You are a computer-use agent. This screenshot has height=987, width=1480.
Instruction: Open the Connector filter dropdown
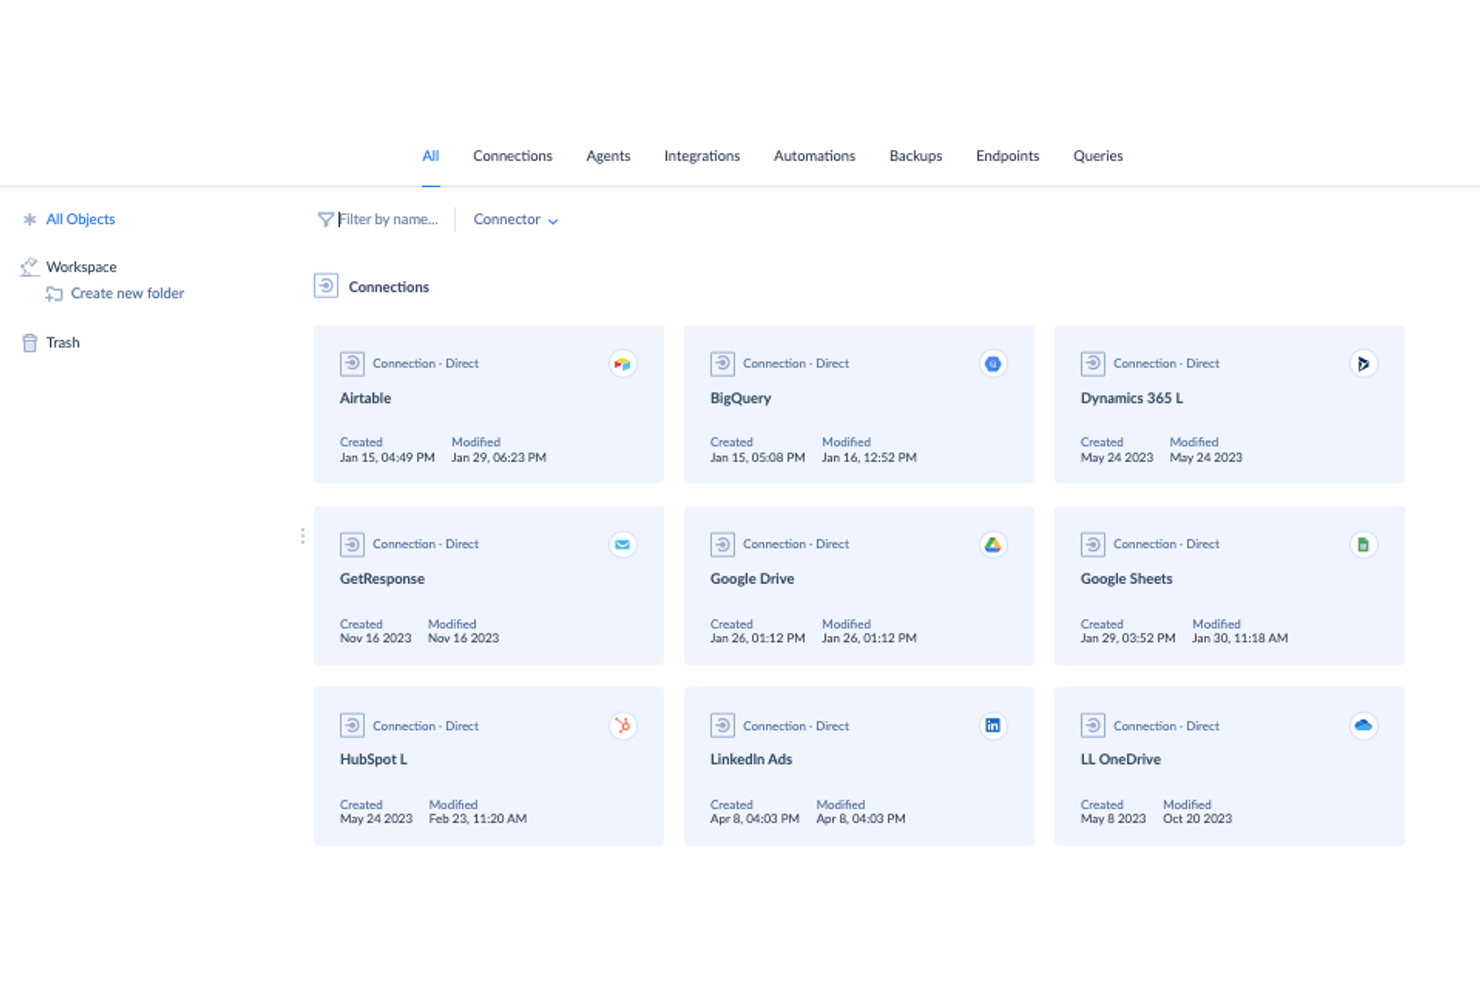[x=515, y=219]
